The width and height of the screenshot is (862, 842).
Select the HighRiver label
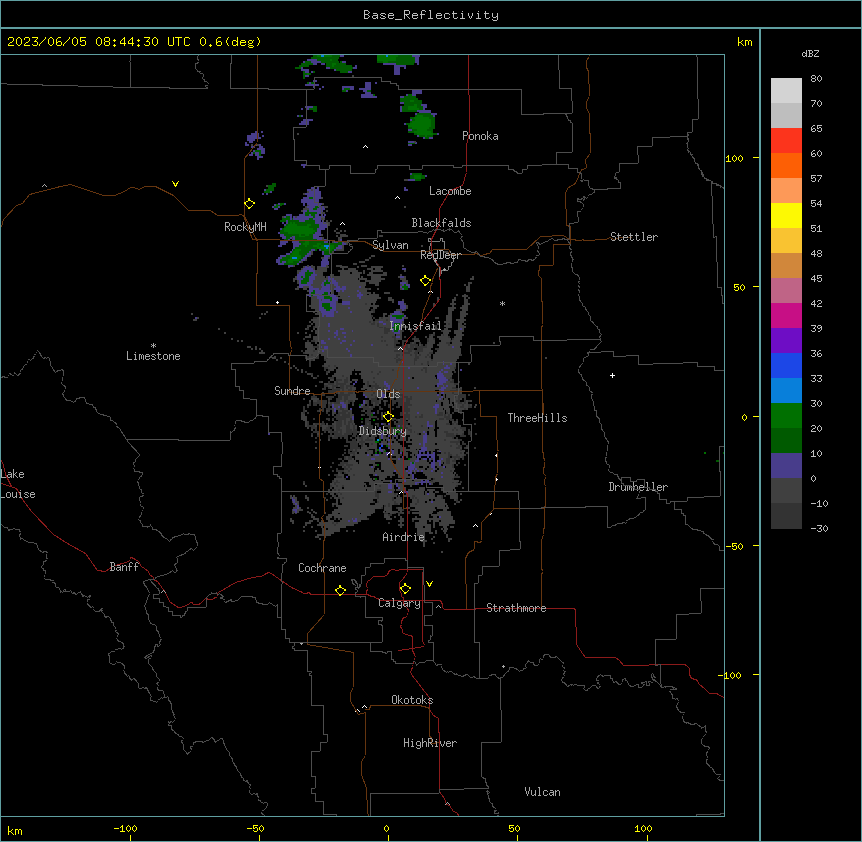(x=430, y=743)
